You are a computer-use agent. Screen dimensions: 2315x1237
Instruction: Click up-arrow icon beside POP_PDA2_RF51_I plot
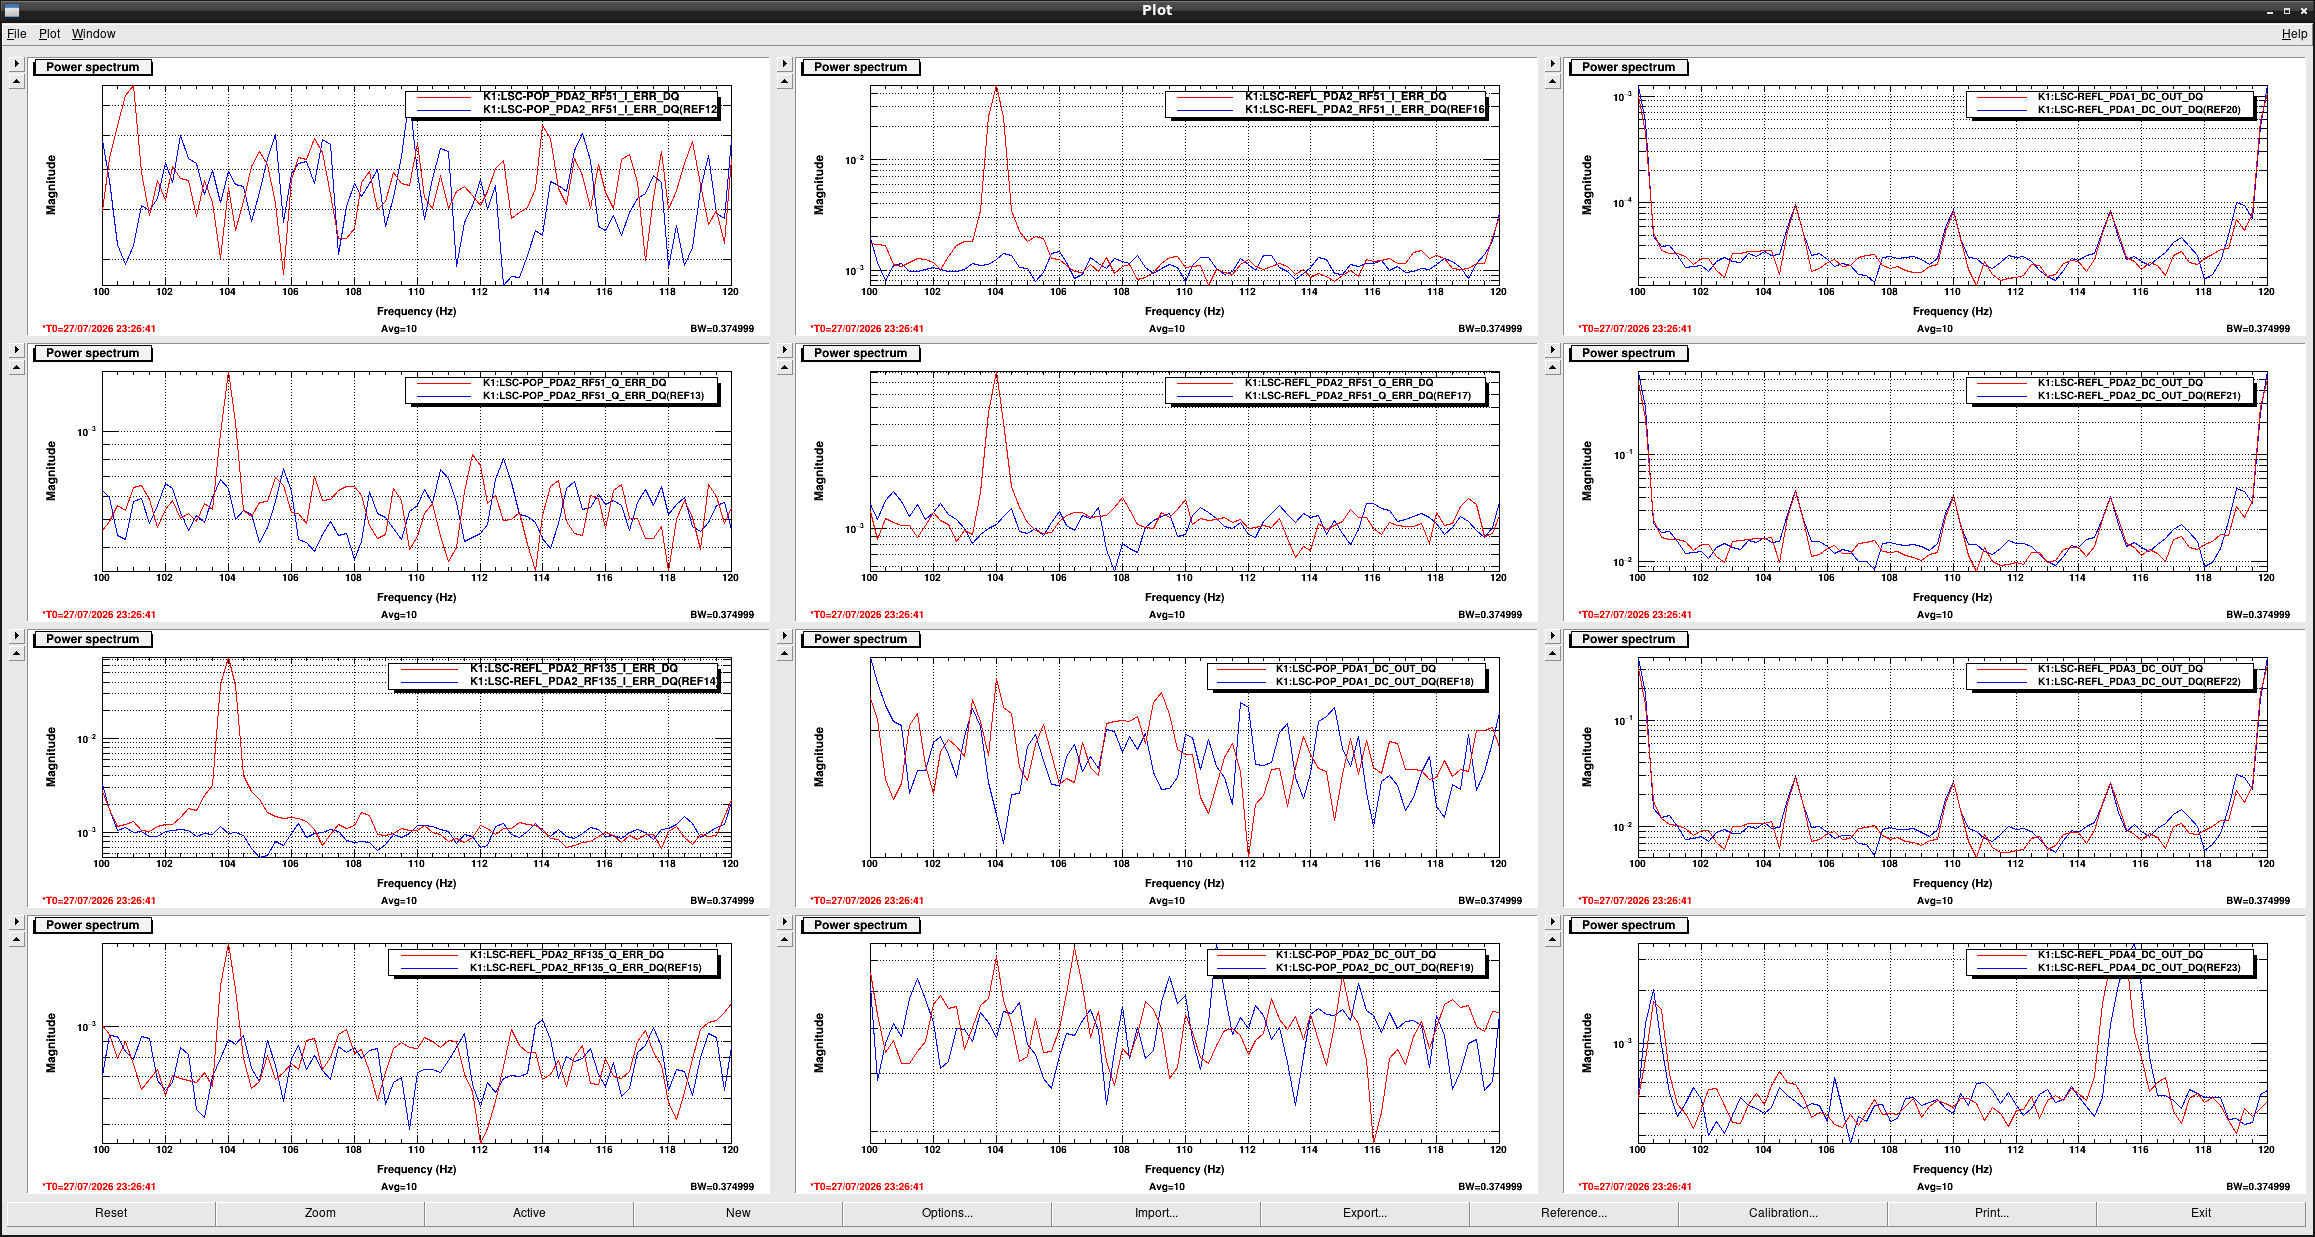[x=16, y=82]
